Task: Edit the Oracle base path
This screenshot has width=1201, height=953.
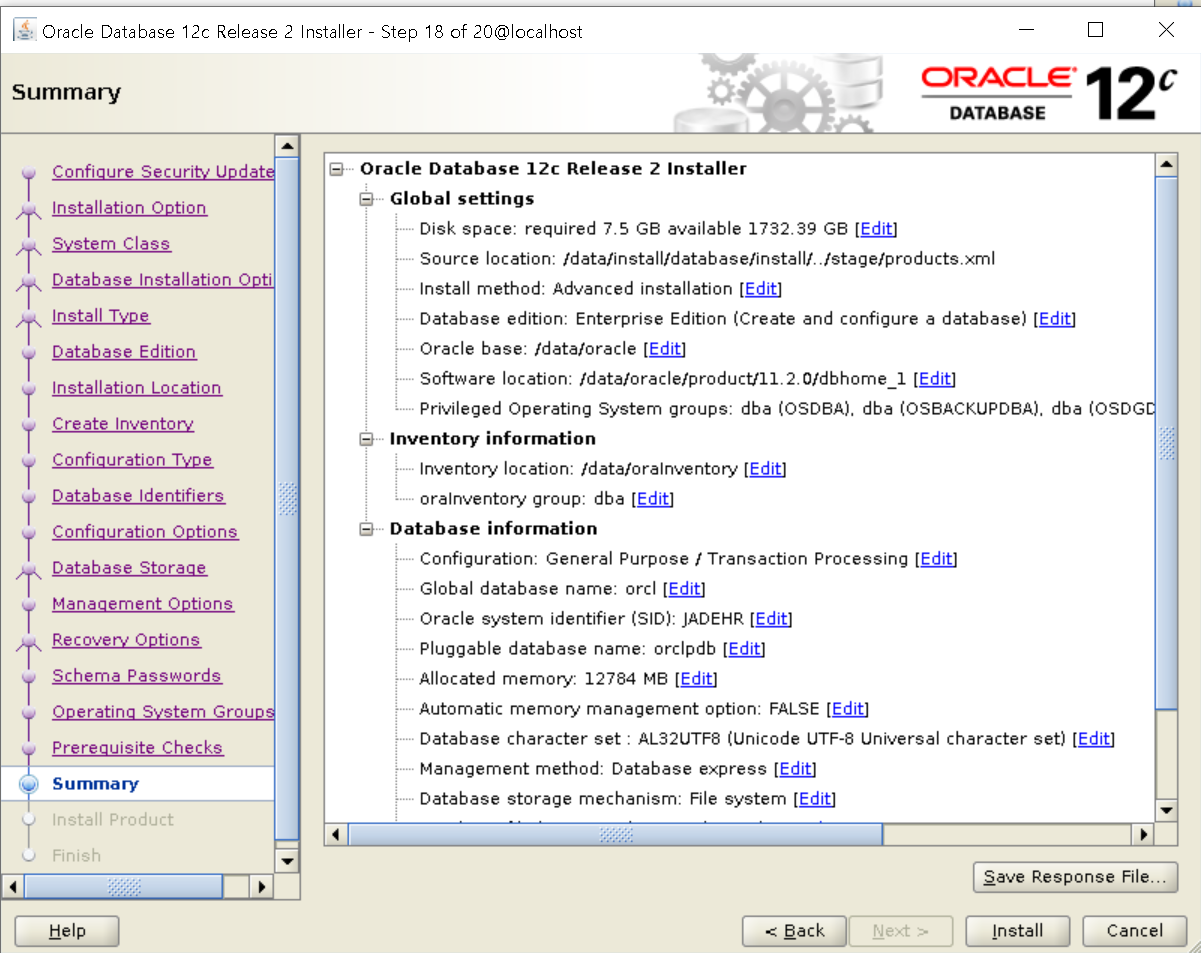Action: click(x=665, y=349)
